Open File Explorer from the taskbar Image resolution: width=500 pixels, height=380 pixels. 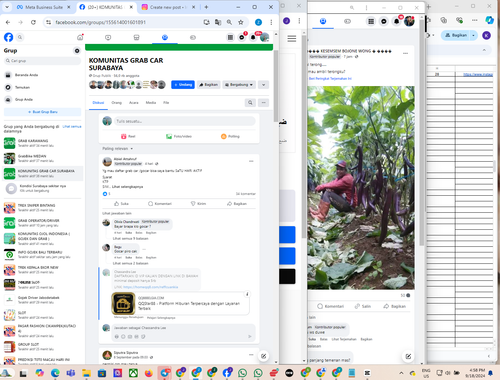[86, 373]
